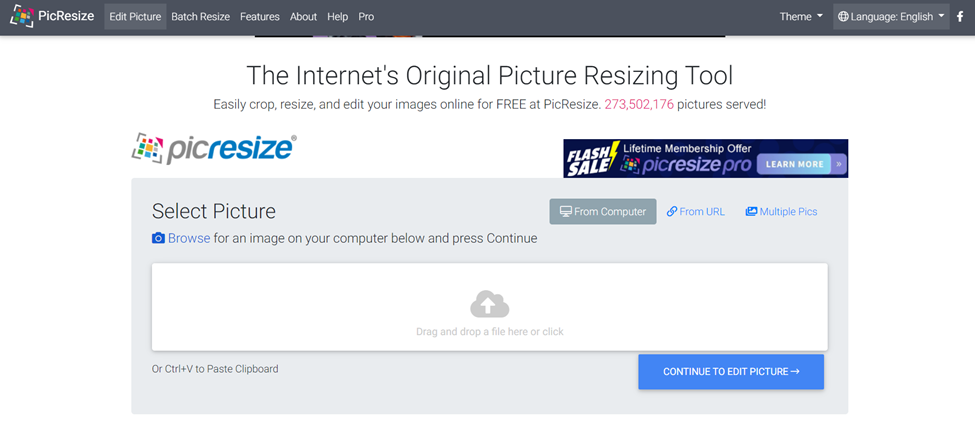Switch to From URL option
The height and width of the screenshot is (421, 975).
pyautogui.click(x=696, y=211)
